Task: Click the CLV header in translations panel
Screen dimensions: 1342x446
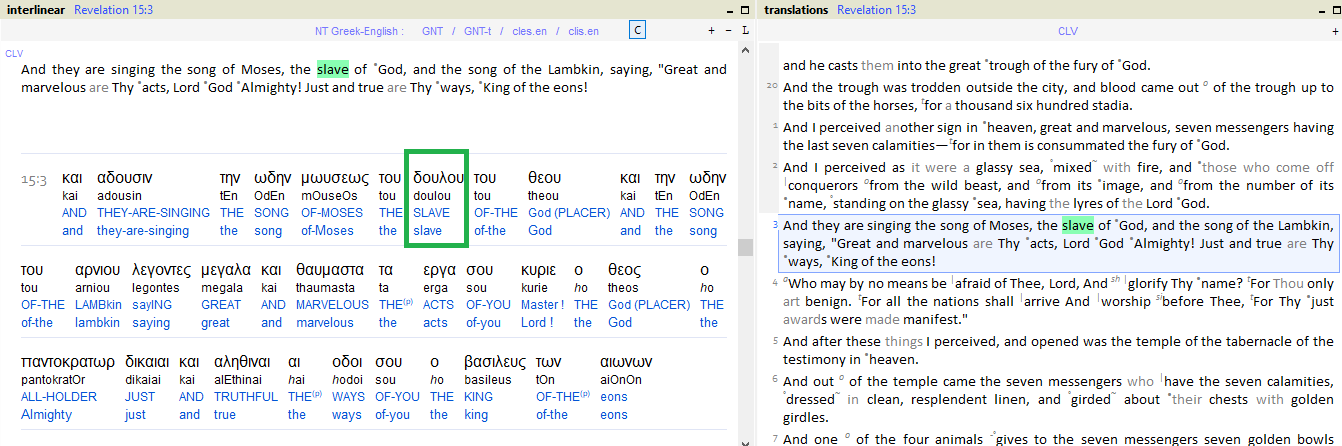Action: (x=1068, y=31)
